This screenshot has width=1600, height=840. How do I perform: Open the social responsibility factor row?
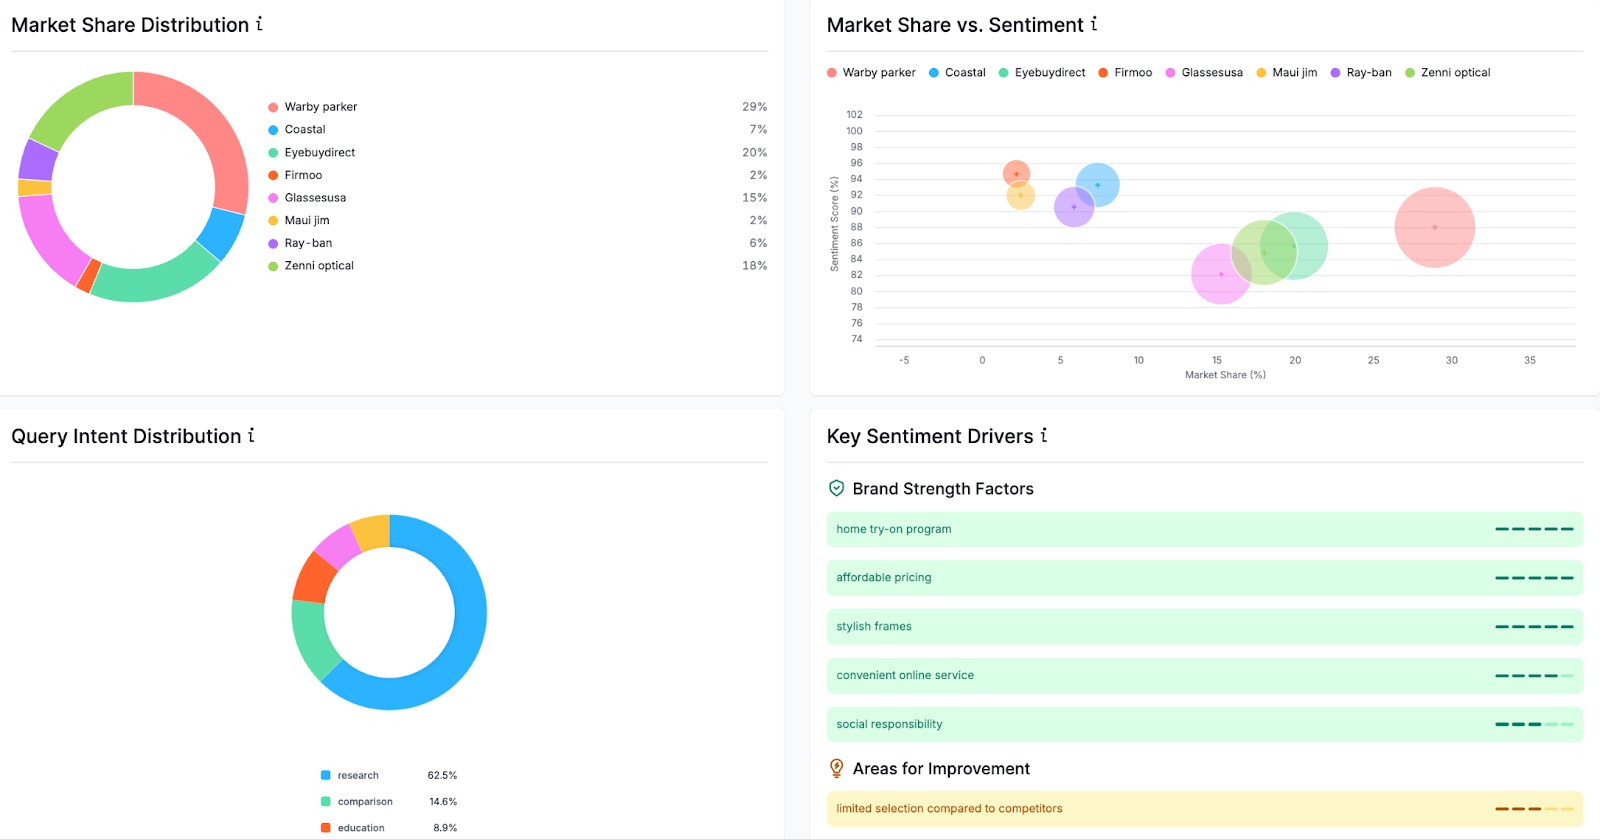click(1205, 724)
